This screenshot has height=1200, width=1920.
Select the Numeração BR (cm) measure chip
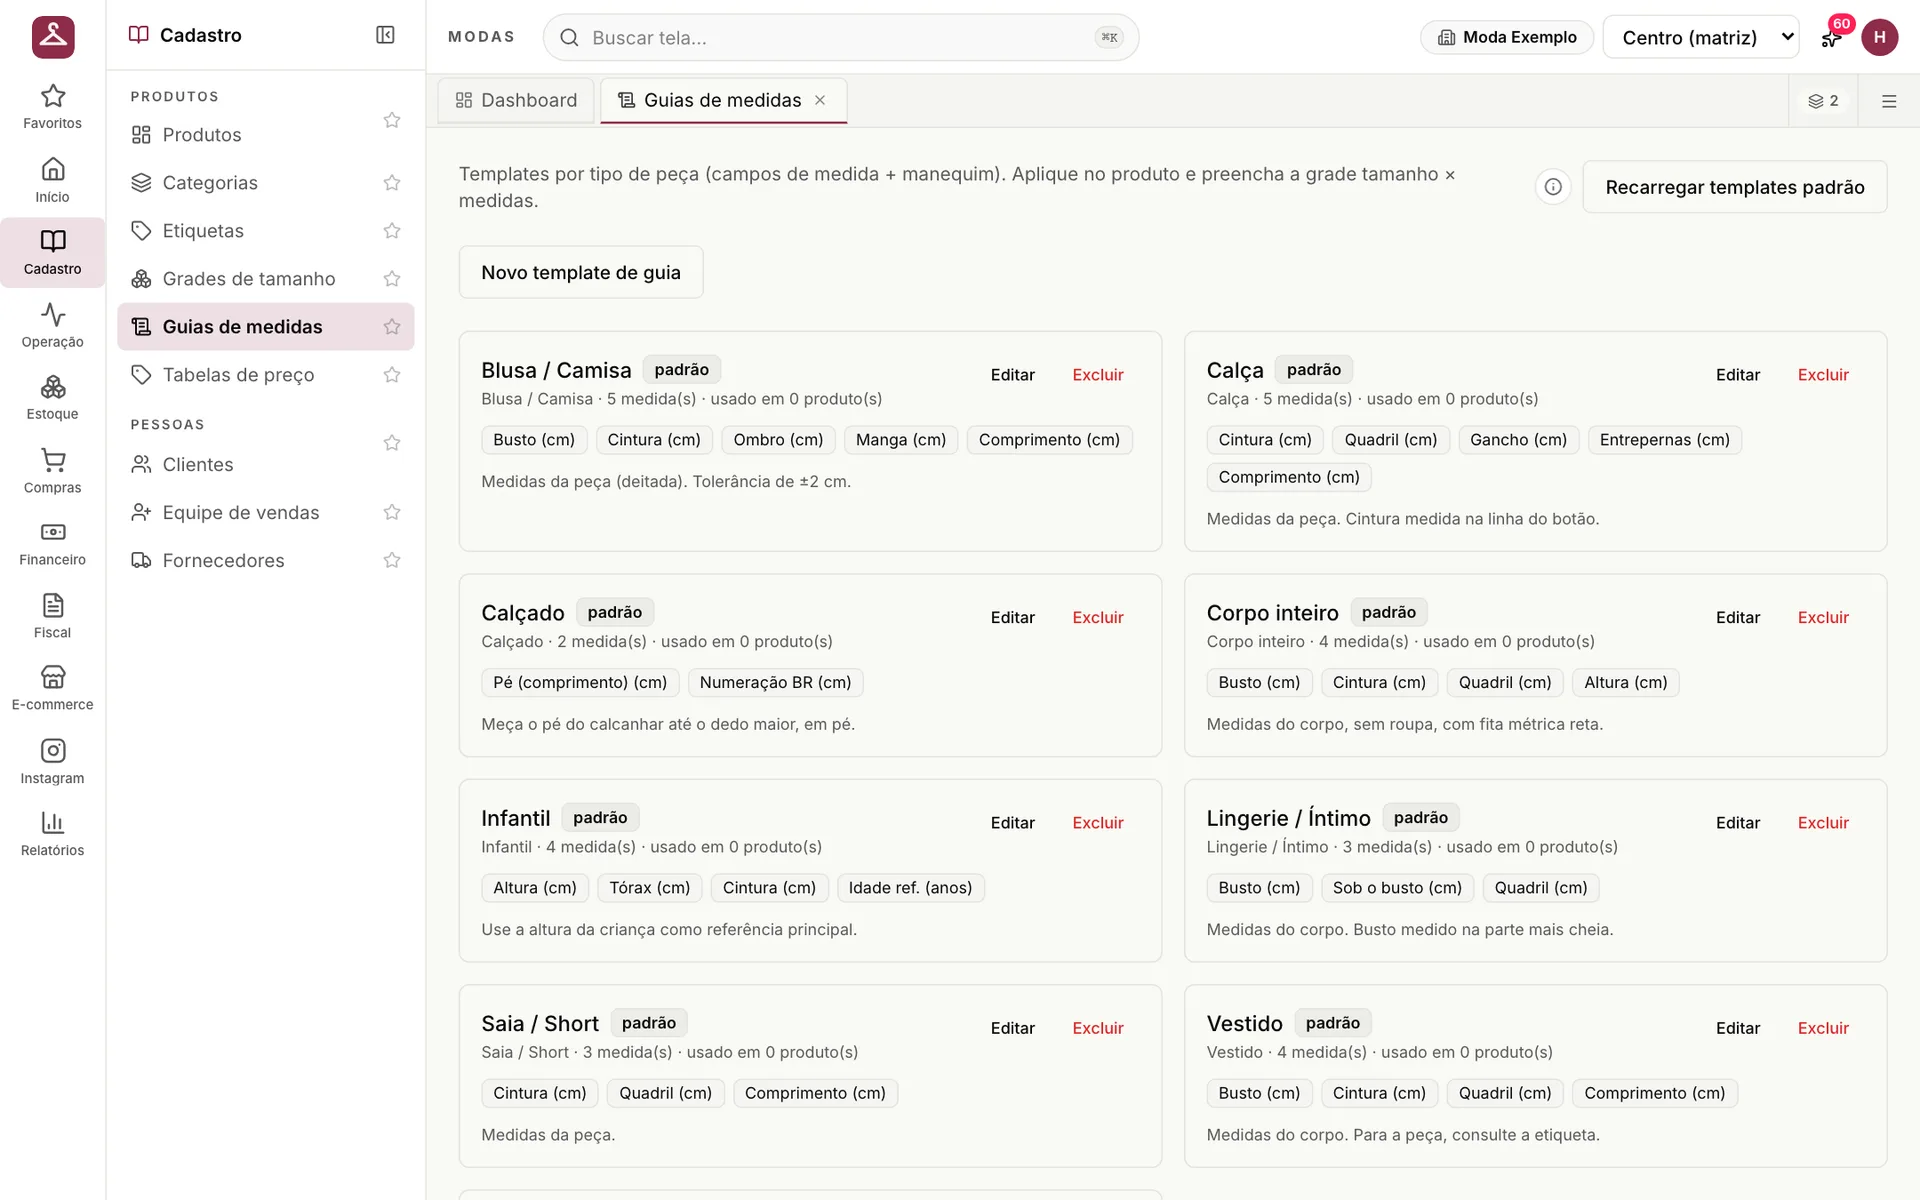tap(775, 683)
